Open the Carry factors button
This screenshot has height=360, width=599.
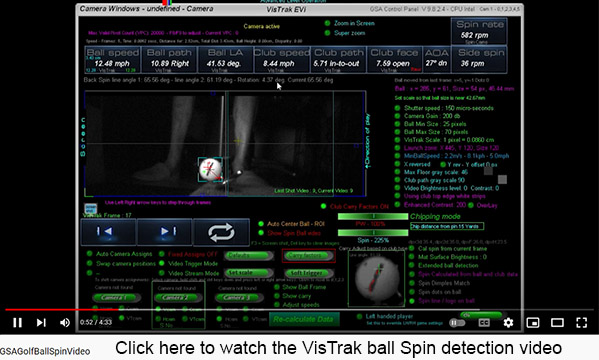308,256
